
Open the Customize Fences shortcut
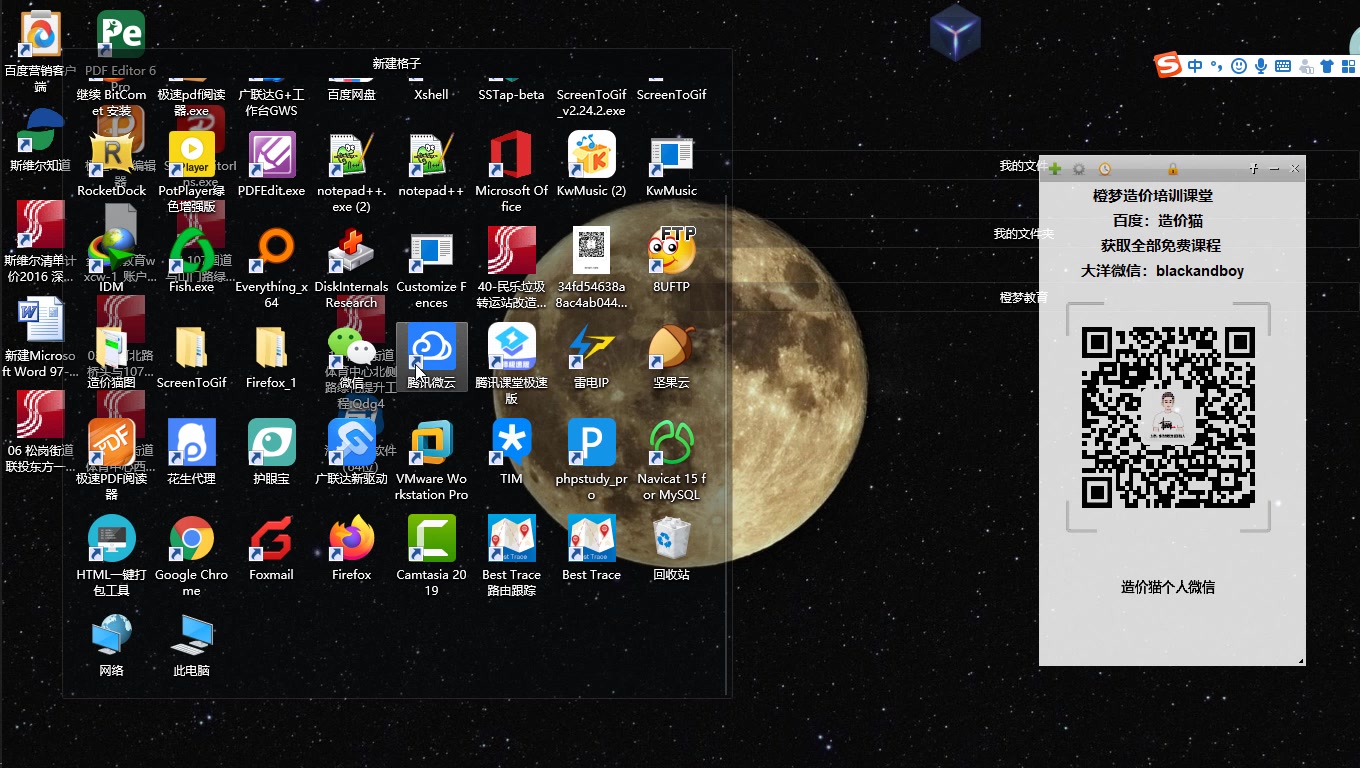tap(432, 268)
